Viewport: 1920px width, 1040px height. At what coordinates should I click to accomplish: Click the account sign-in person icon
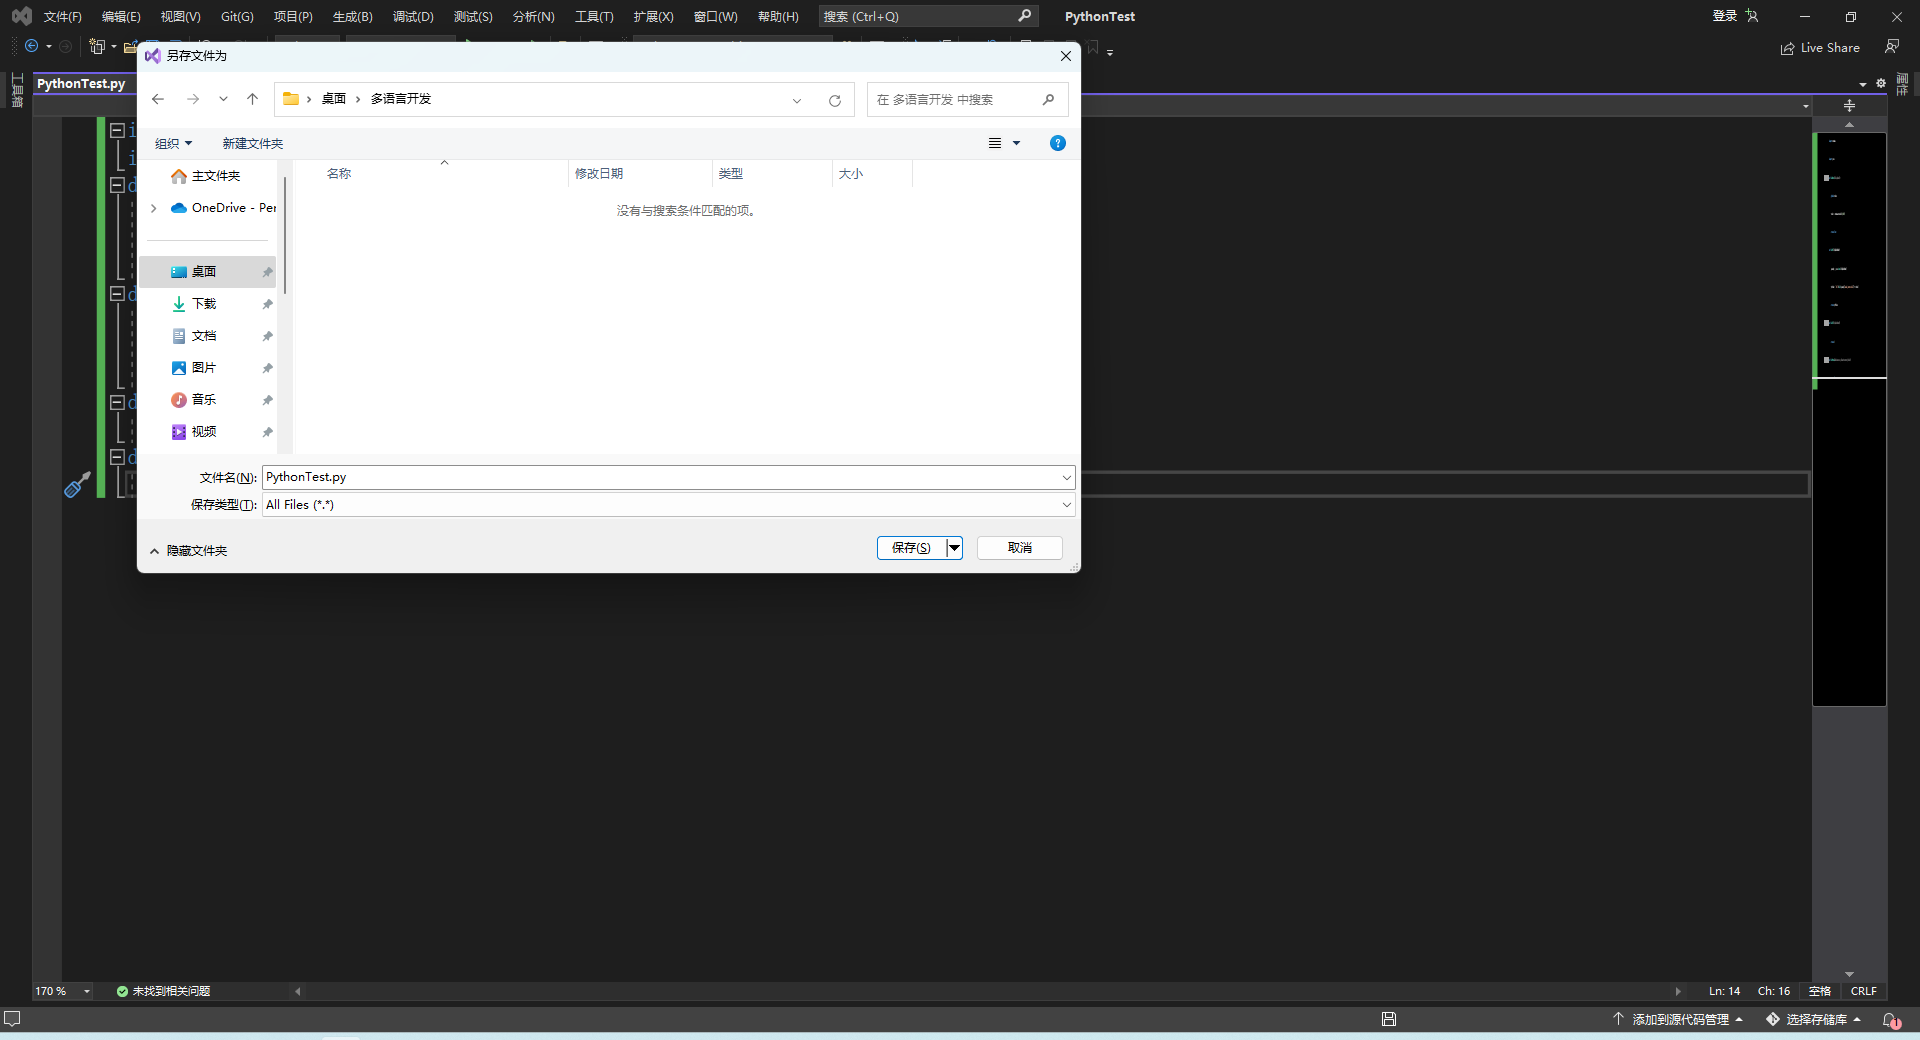1752,16
